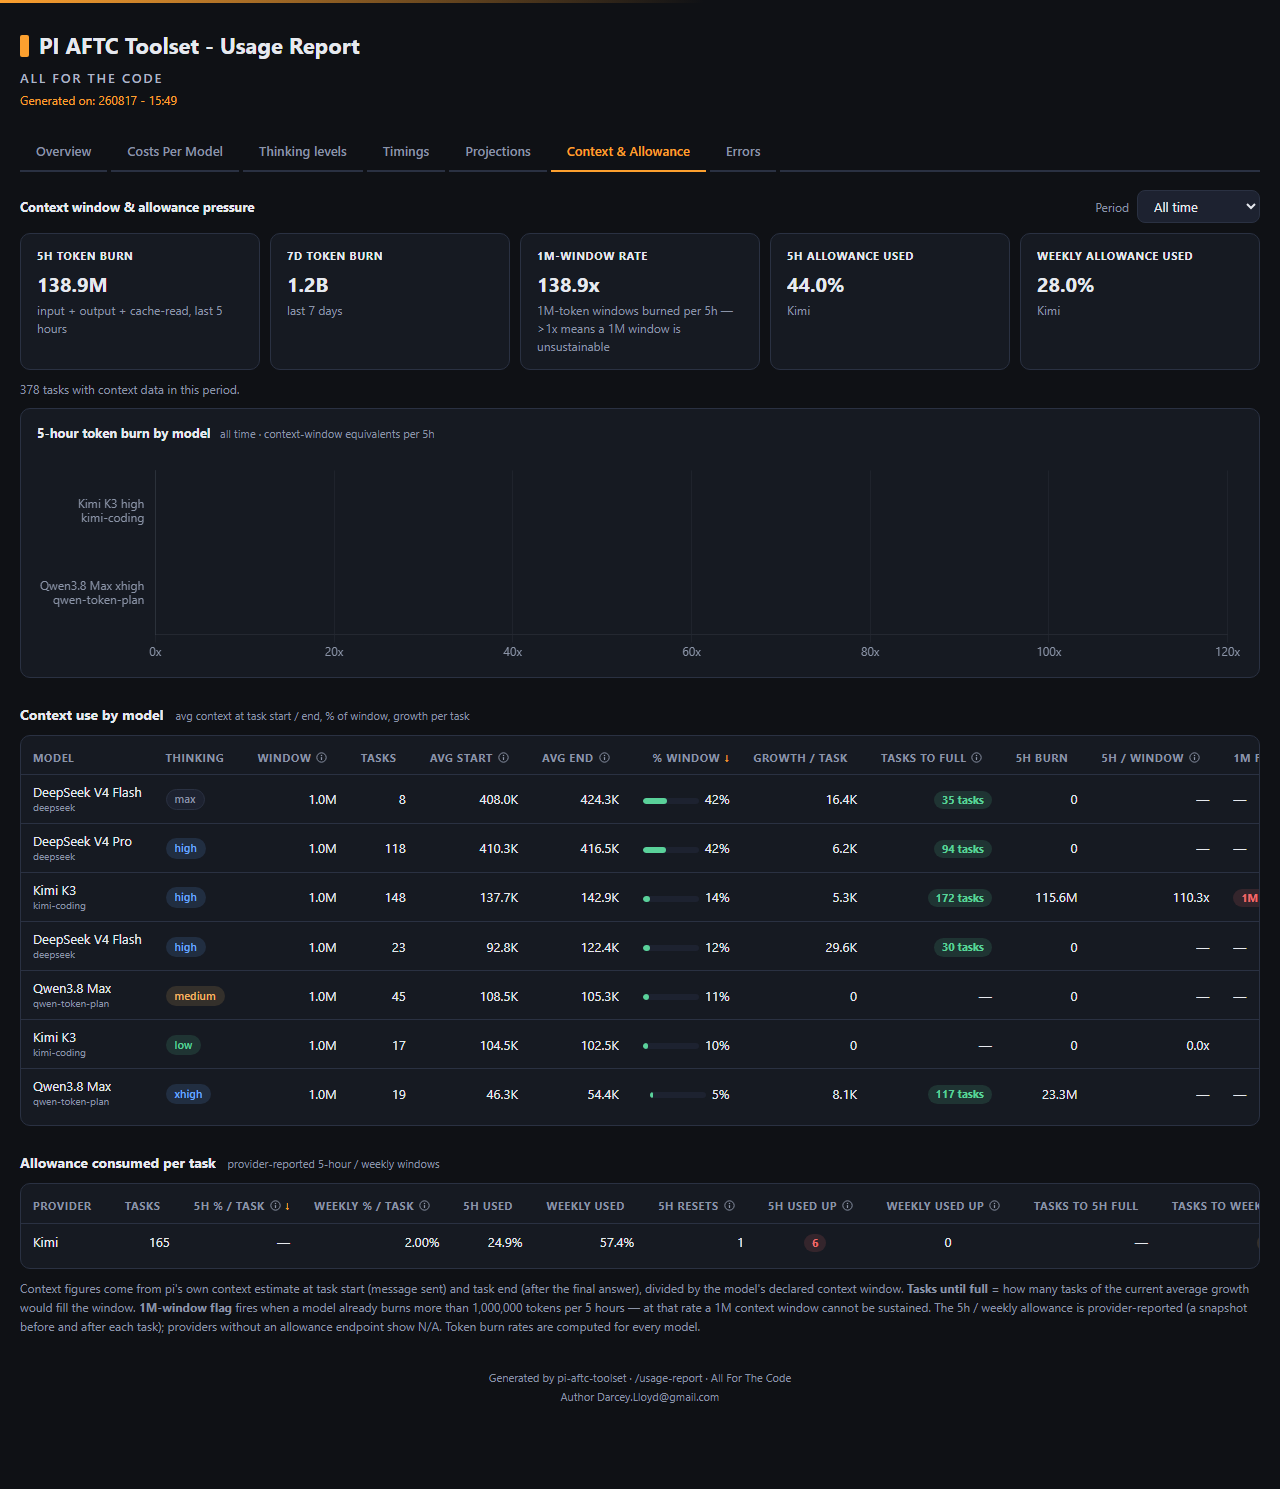Click the 110.3x value in 5H / WINDOW column
The width and height of the screenshot is (1280, 1489).
tap(1191, 898)
